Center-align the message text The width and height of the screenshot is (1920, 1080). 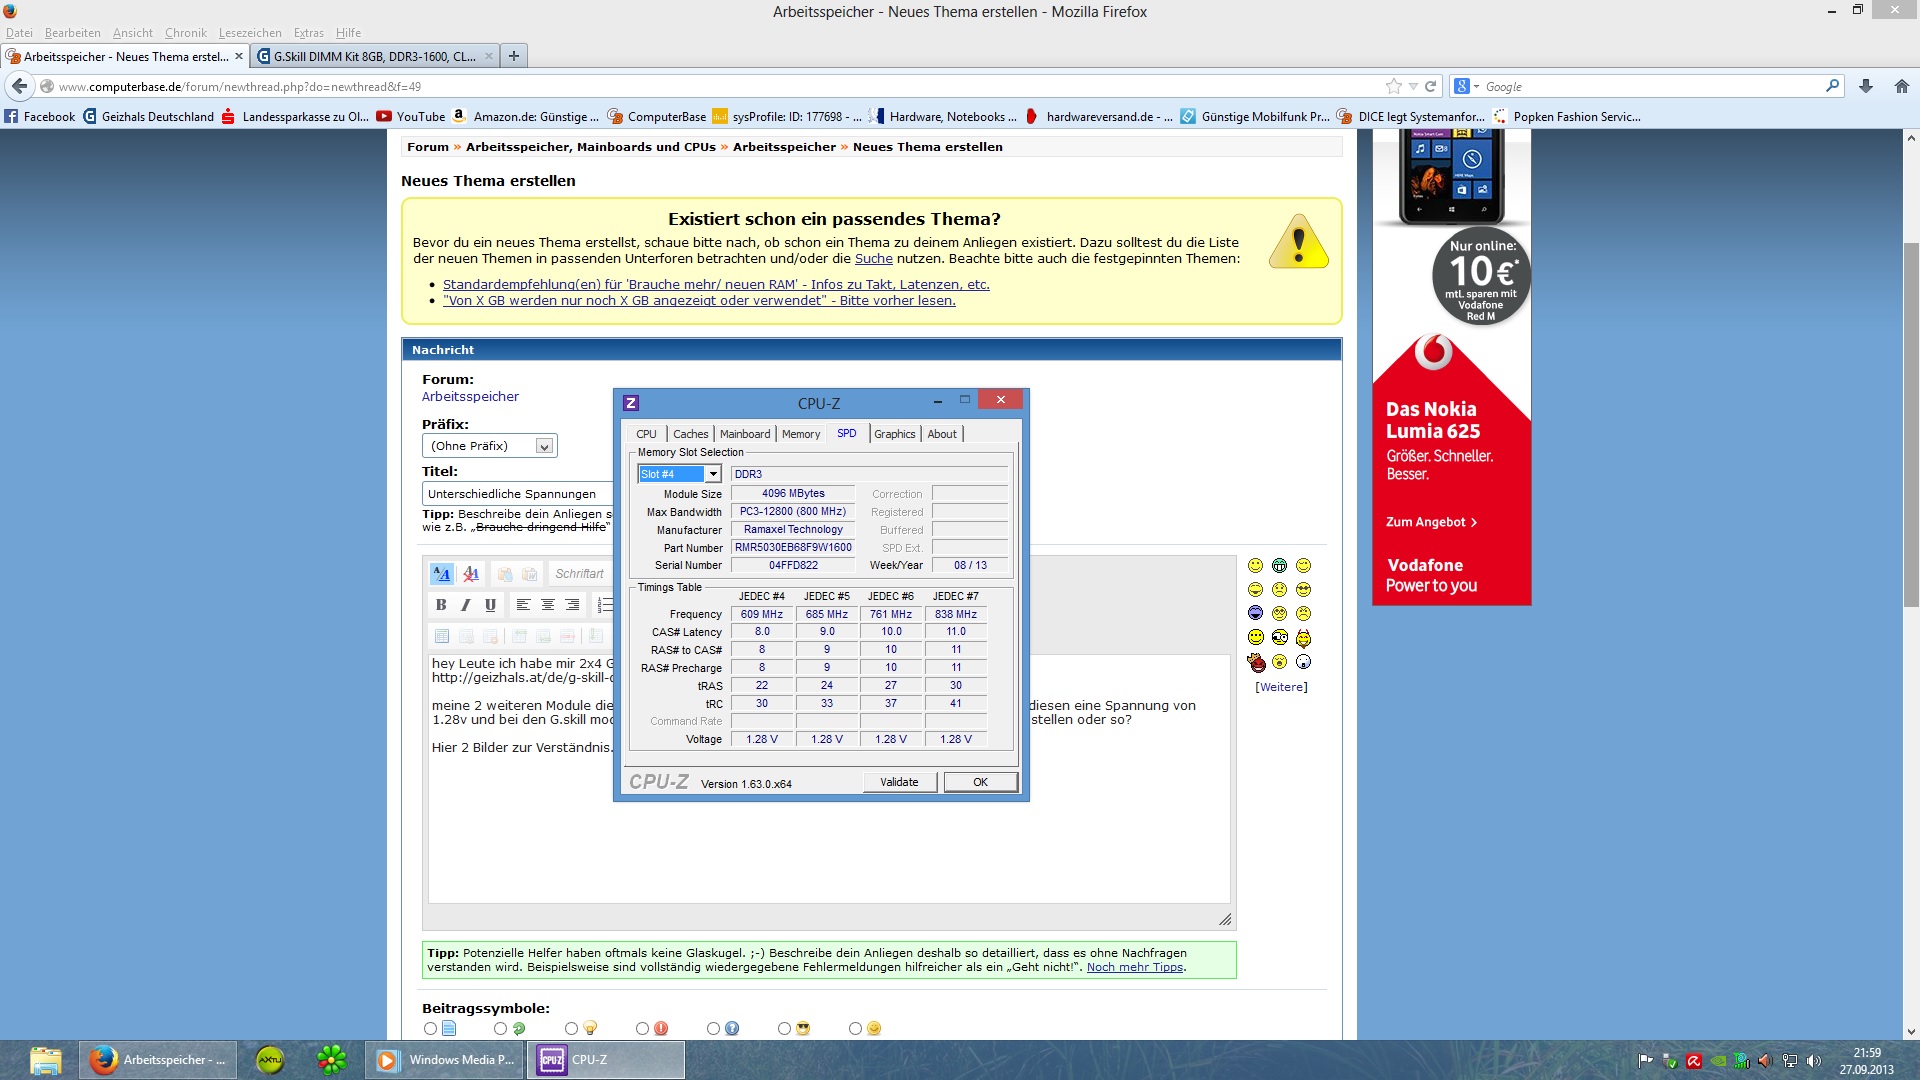(x=547, y=605)
